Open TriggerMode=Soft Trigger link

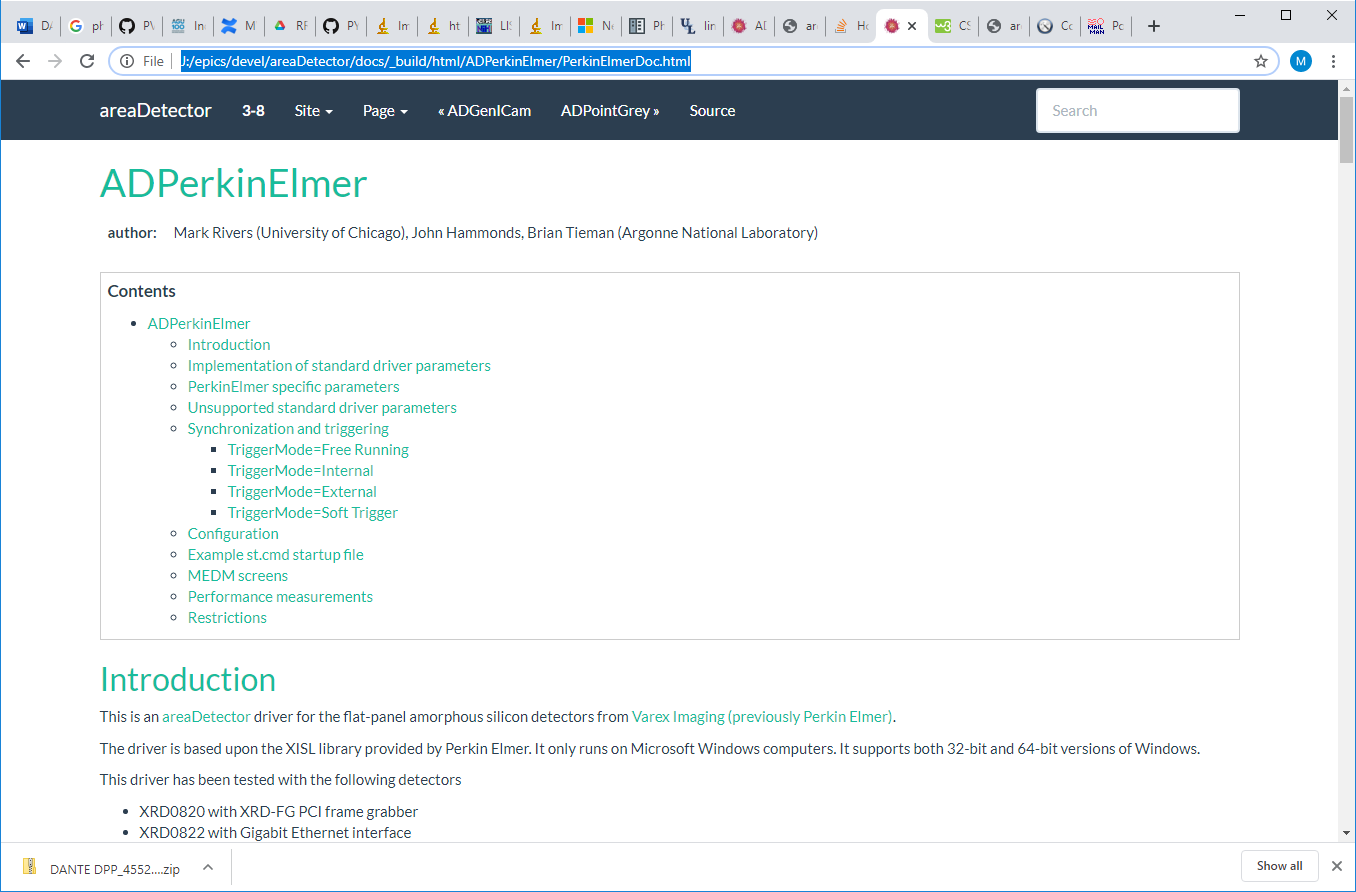tap(313, 513)
